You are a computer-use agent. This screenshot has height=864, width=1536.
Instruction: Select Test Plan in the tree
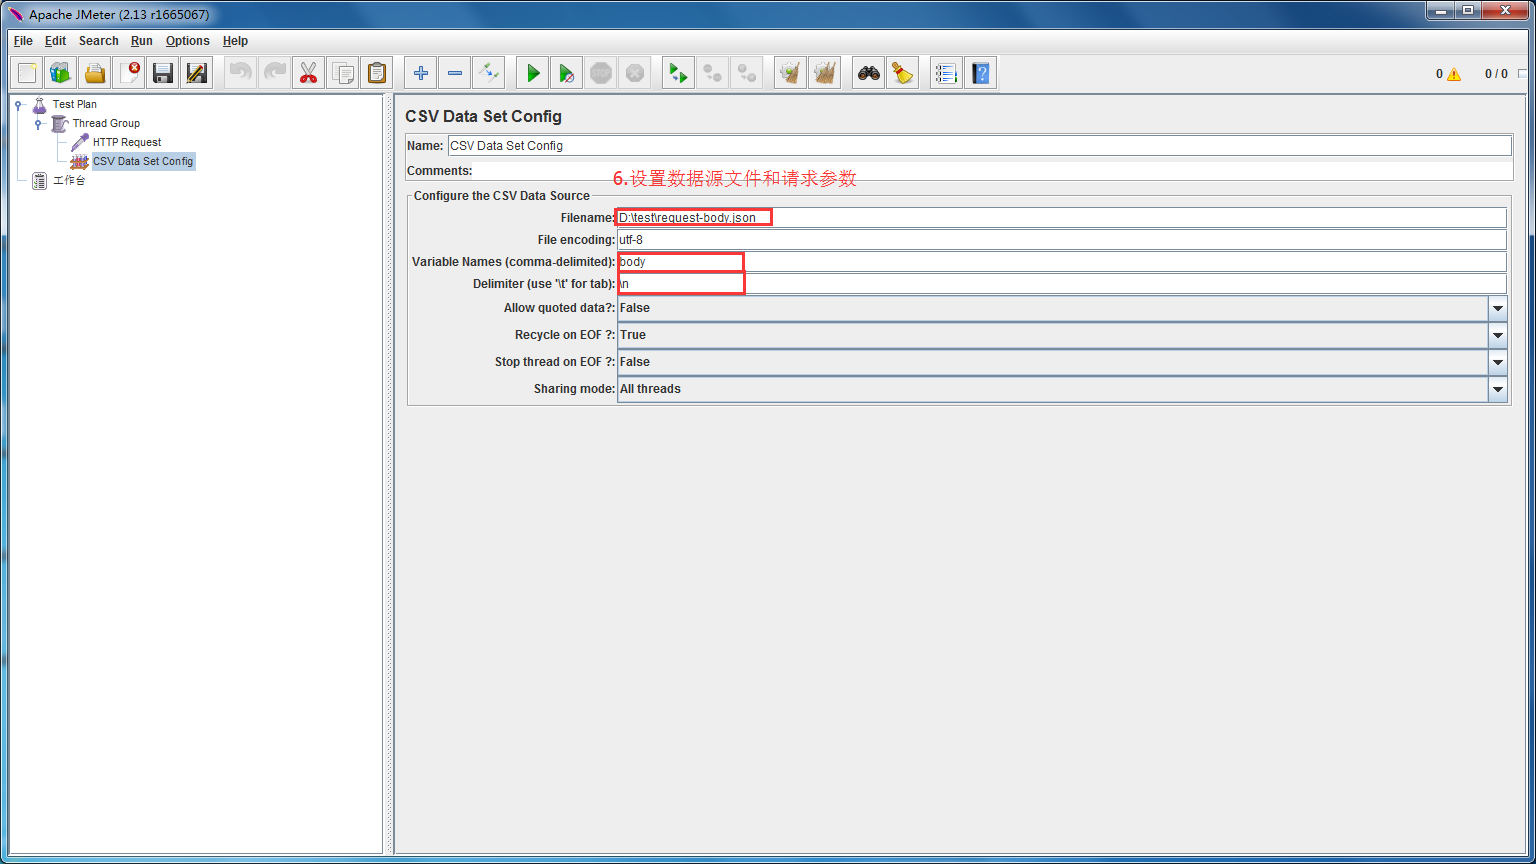click(75, 104)
